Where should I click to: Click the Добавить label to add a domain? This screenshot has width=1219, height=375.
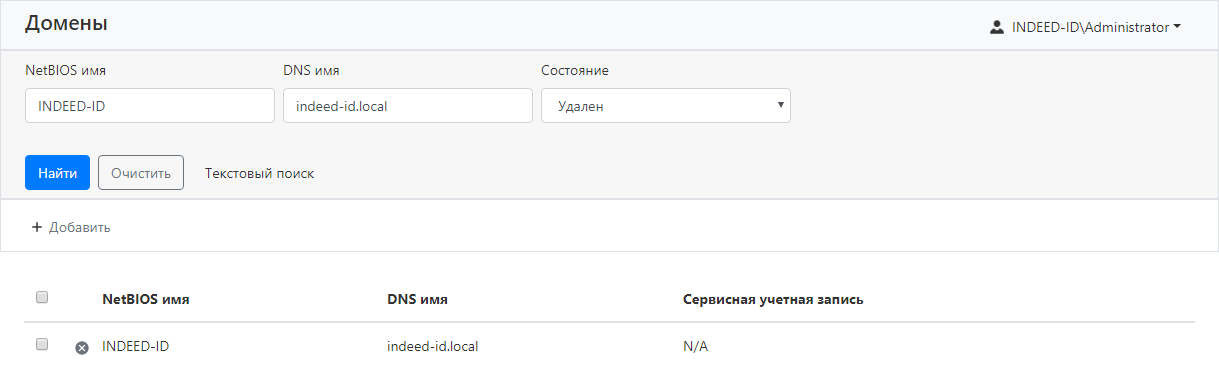point(79,227)
